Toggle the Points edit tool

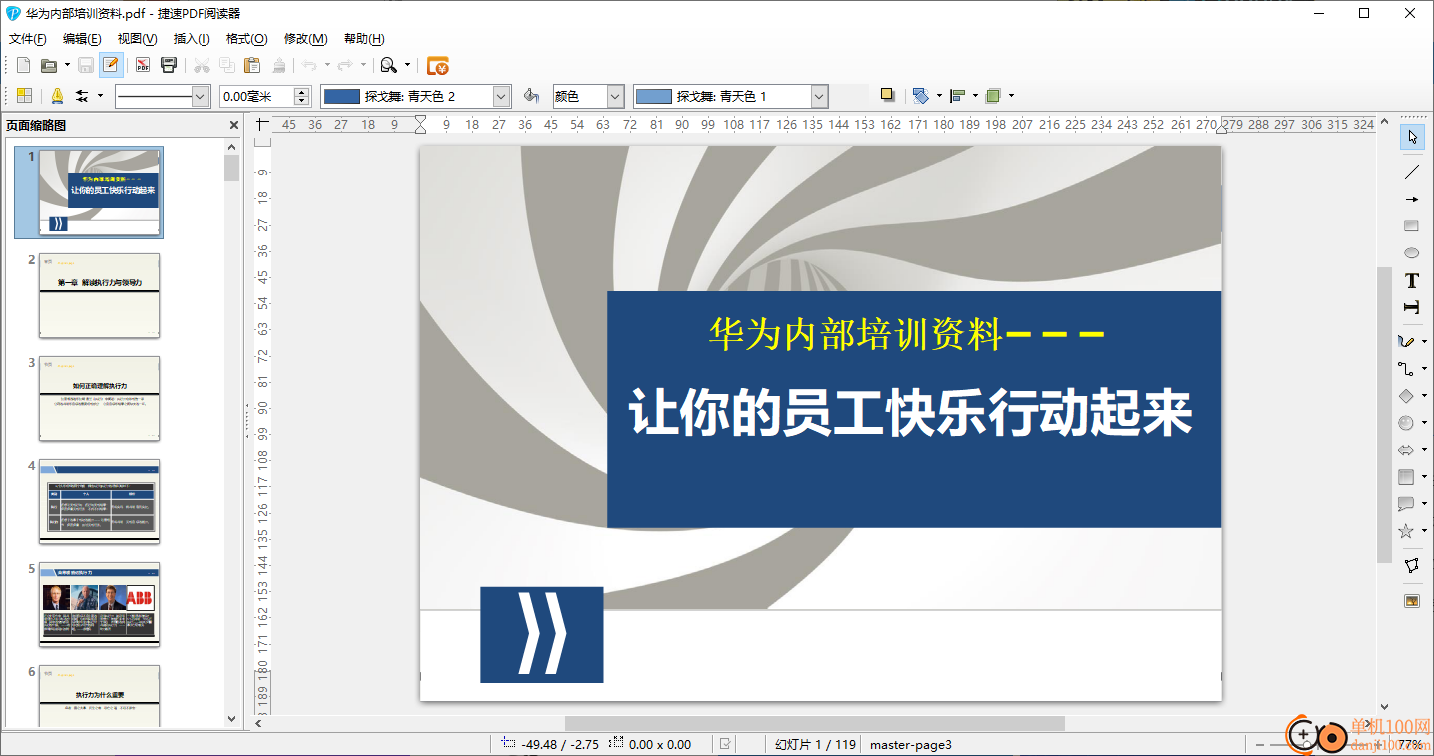coord(1412,566)
